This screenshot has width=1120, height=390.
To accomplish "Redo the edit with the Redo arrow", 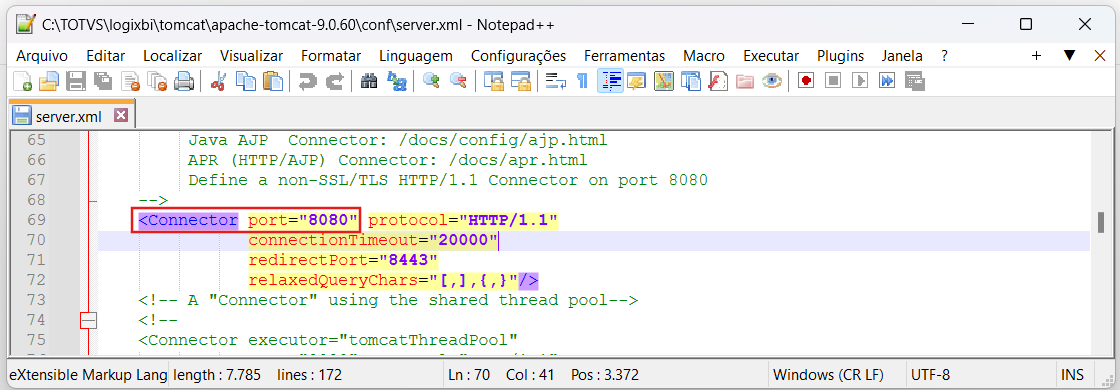I will coord(334,81).
